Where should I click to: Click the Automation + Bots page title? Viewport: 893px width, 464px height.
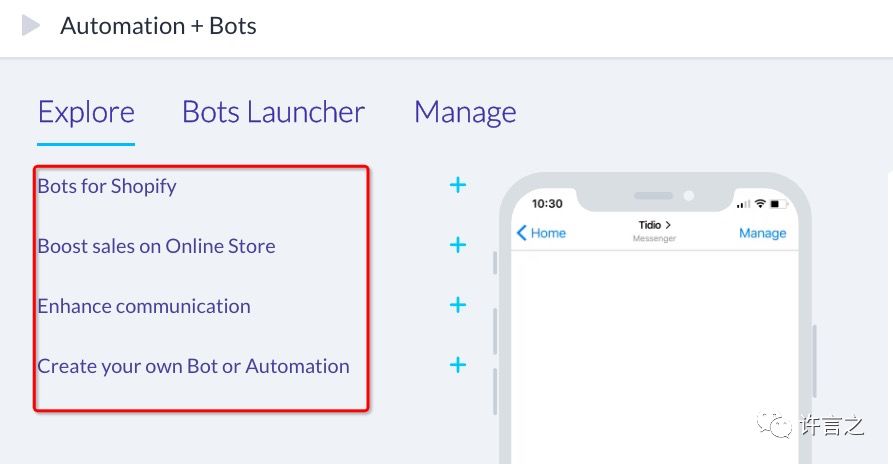click(x=158, y=26)
